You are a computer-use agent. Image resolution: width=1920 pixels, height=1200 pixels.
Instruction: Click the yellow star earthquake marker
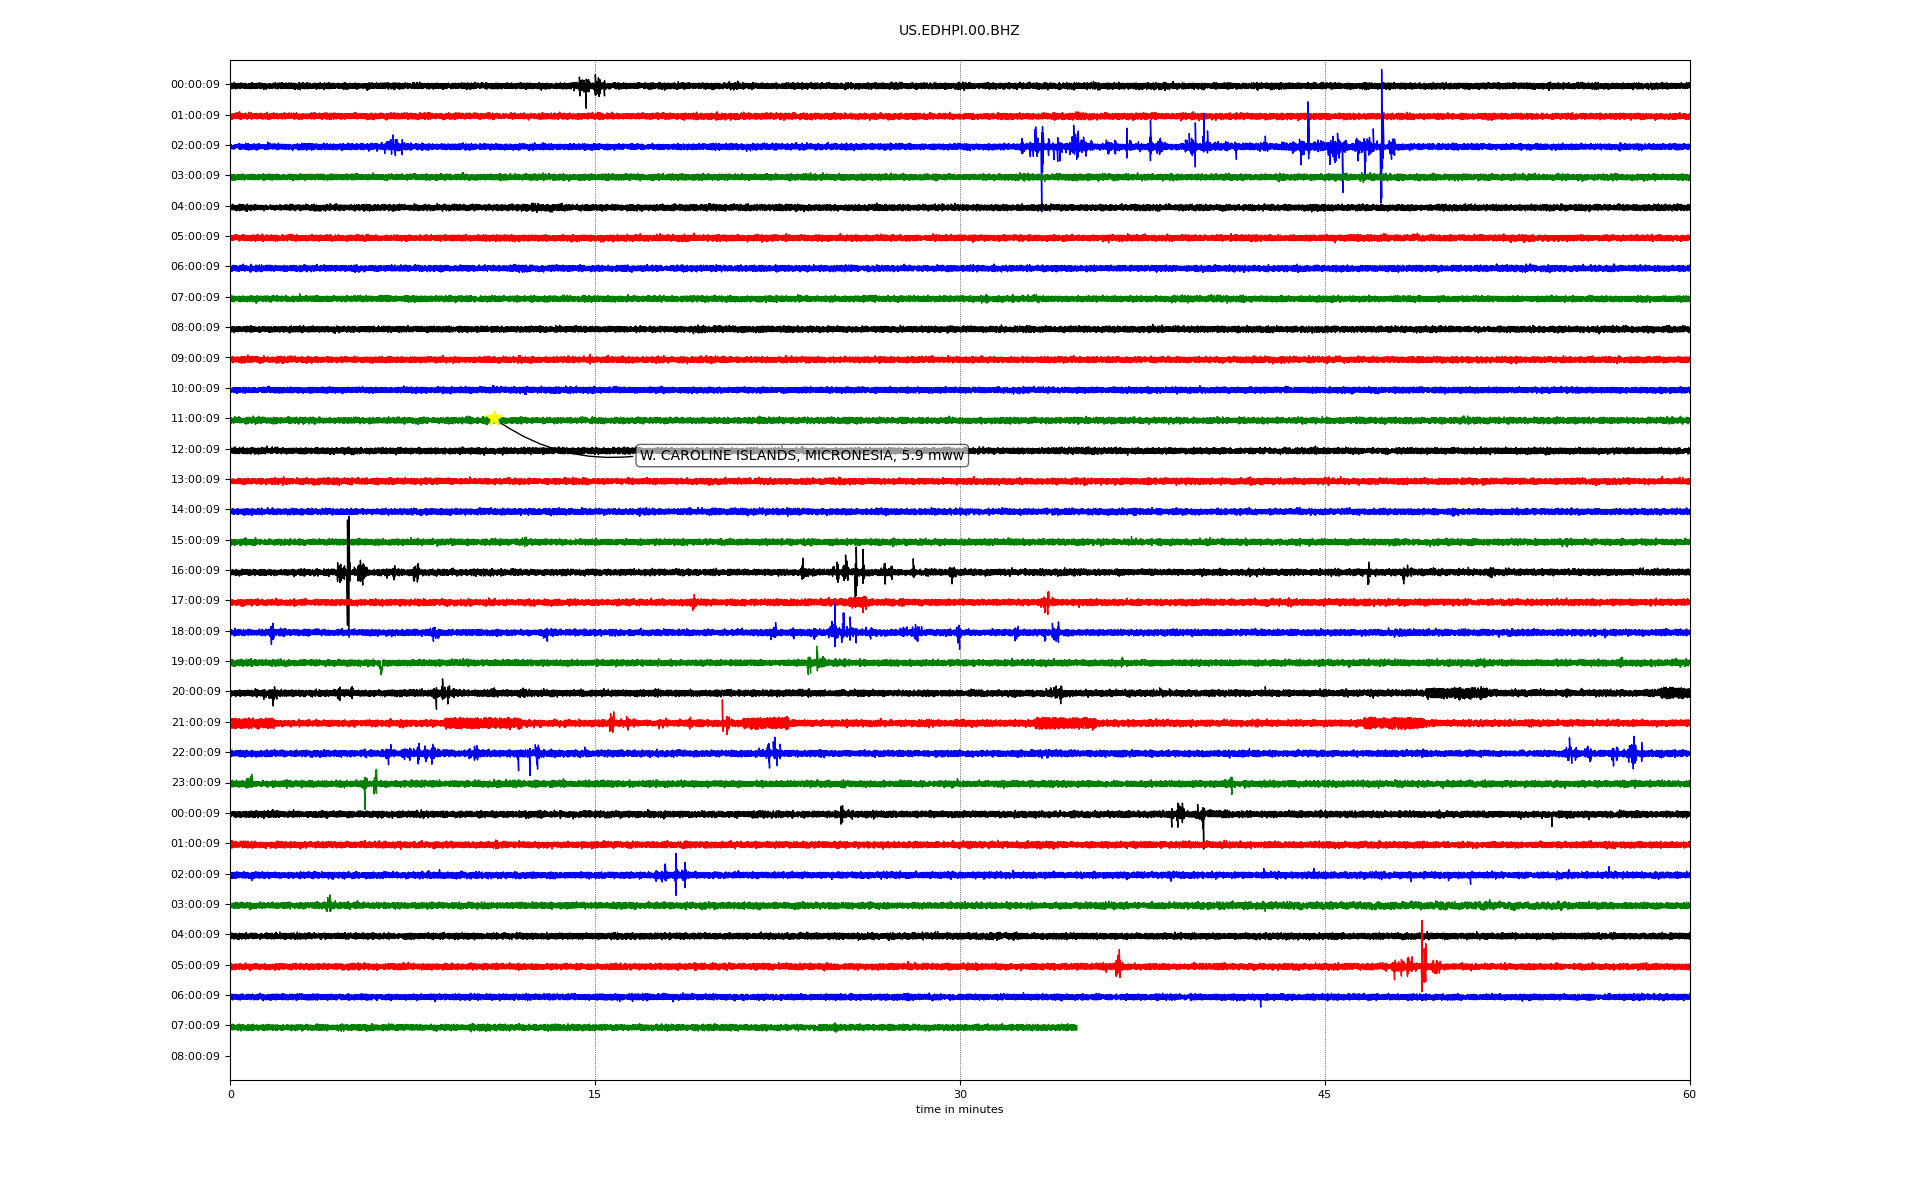(x=494, y=418)
